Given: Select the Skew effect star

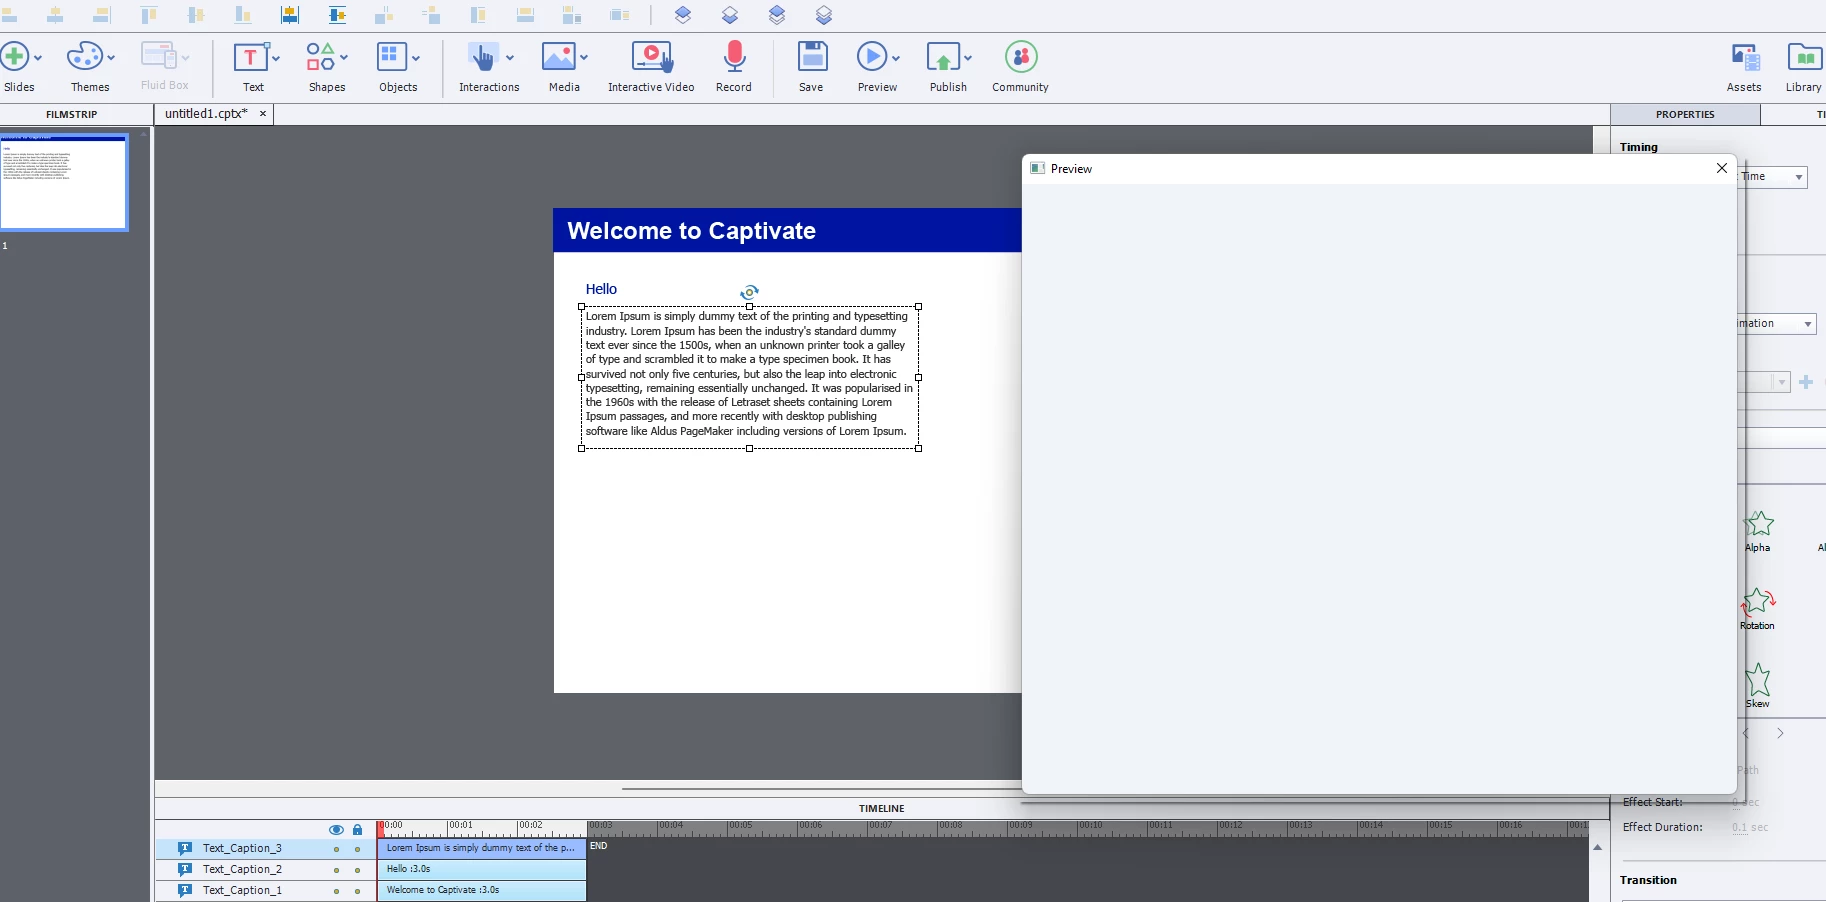Looking at the screenshot, I should coord(1758,680).
